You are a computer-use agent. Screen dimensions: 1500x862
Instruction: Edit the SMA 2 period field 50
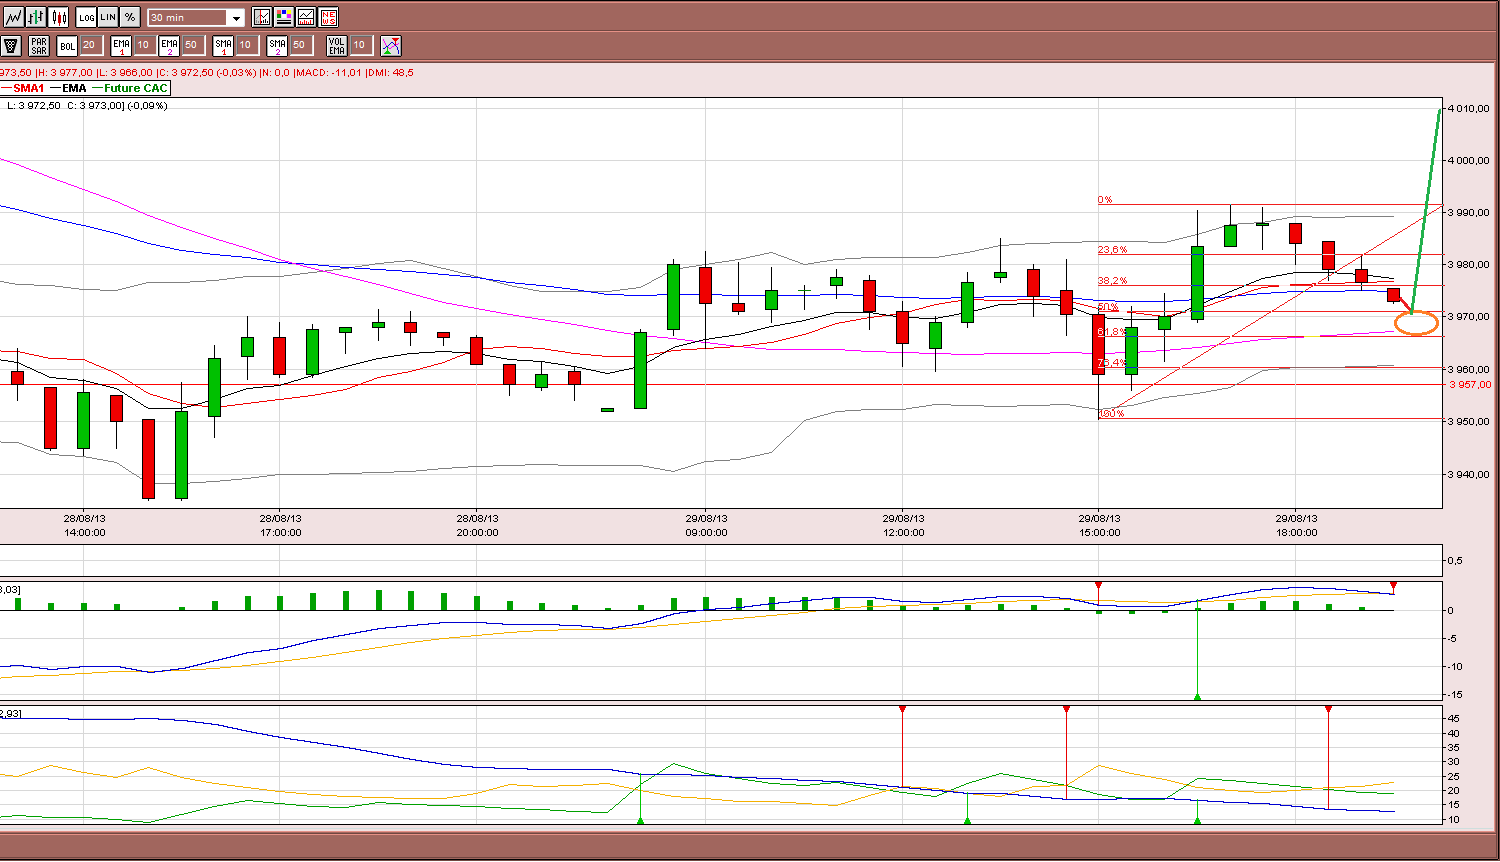(x=300, y=45)
